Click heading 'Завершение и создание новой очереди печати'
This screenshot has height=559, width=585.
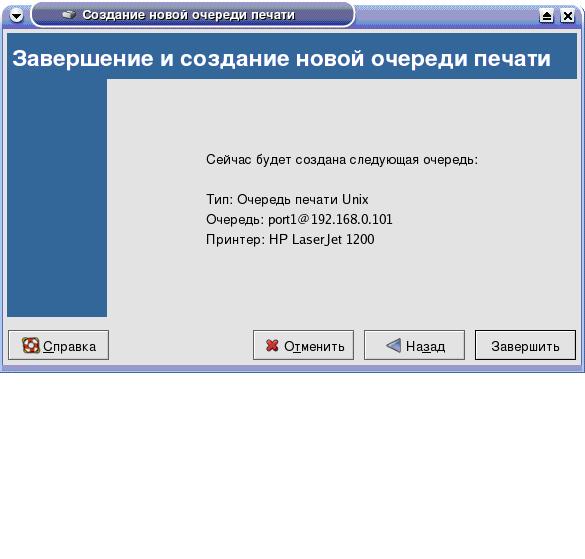281,59
